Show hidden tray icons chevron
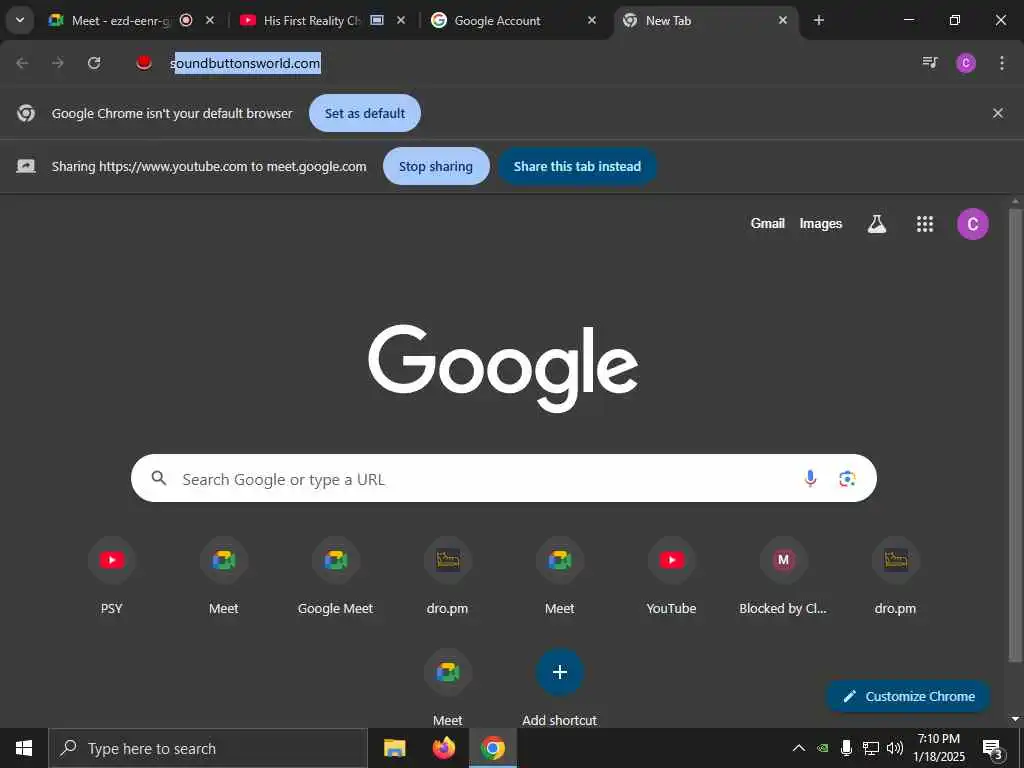The width and height of the screenshot is (1024, 768). click(798, 748)
